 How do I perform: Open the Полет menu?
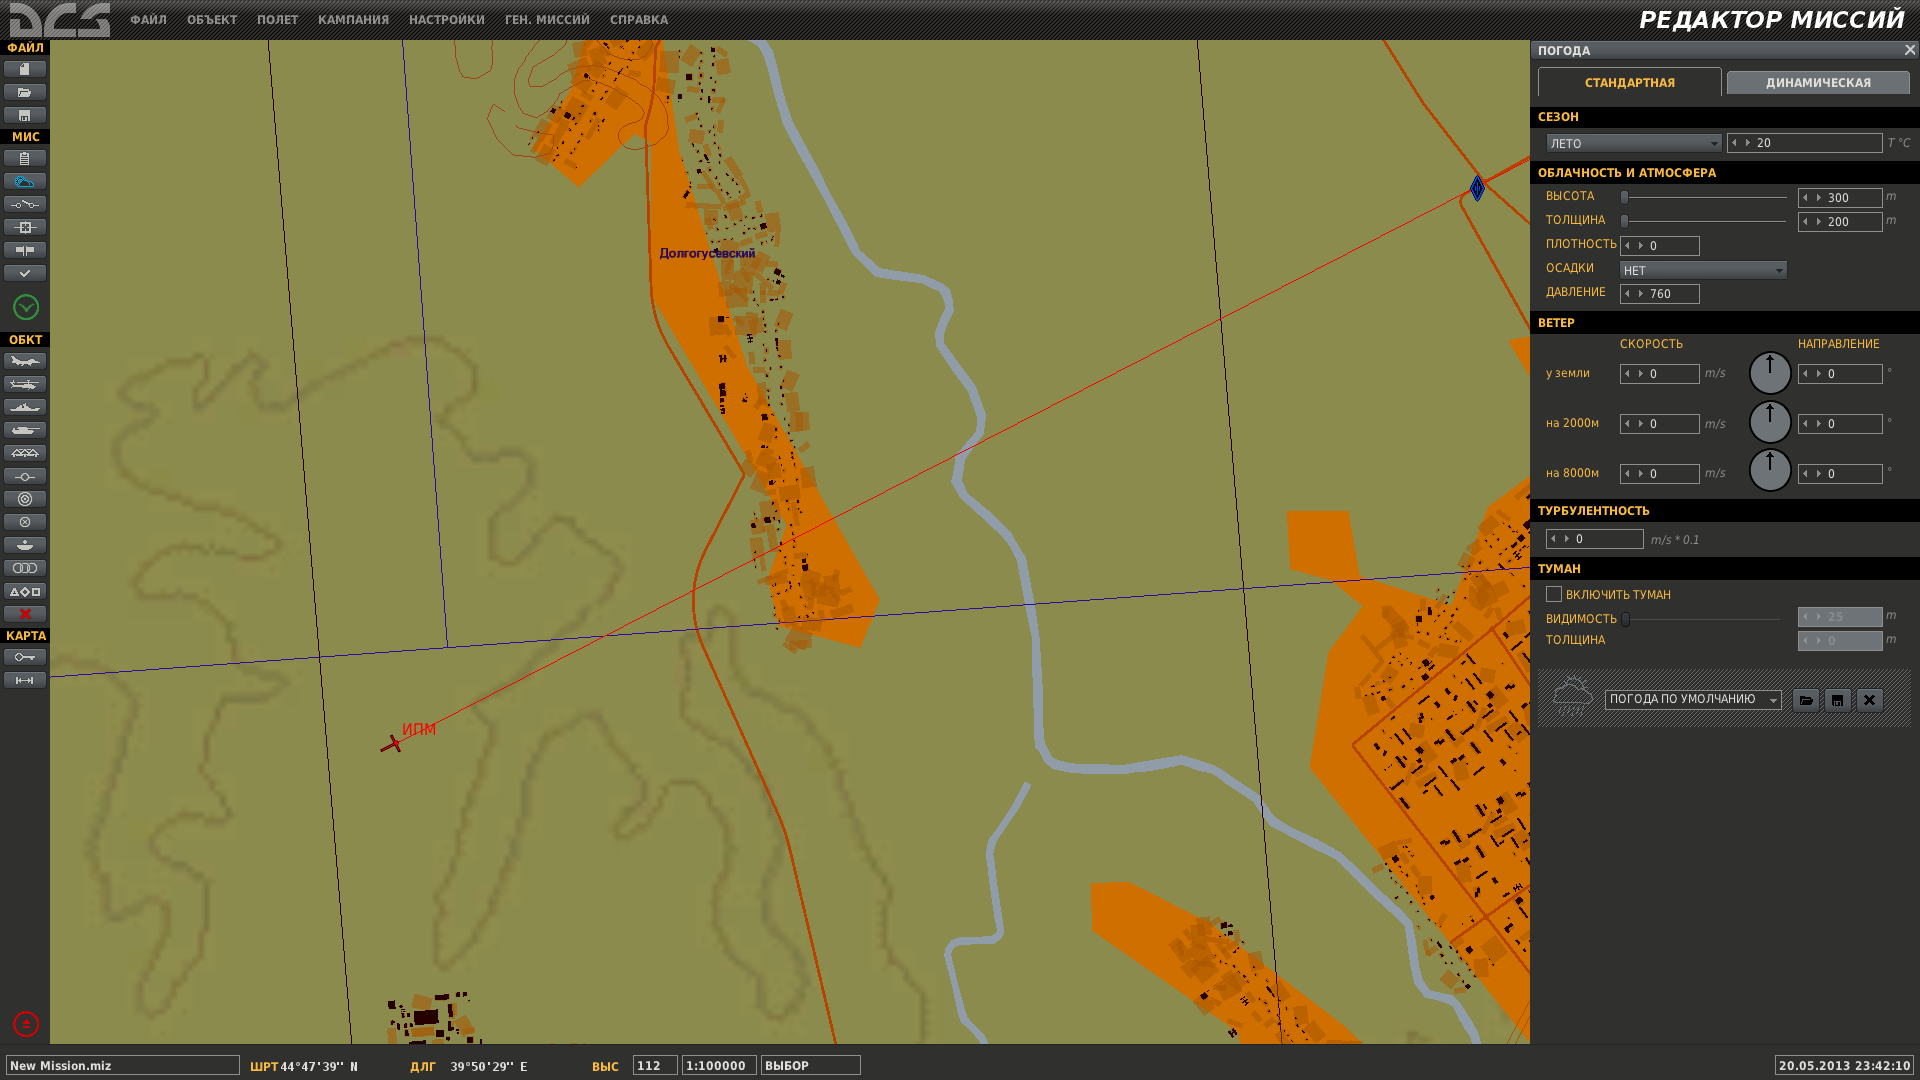(x=277, y=20)
